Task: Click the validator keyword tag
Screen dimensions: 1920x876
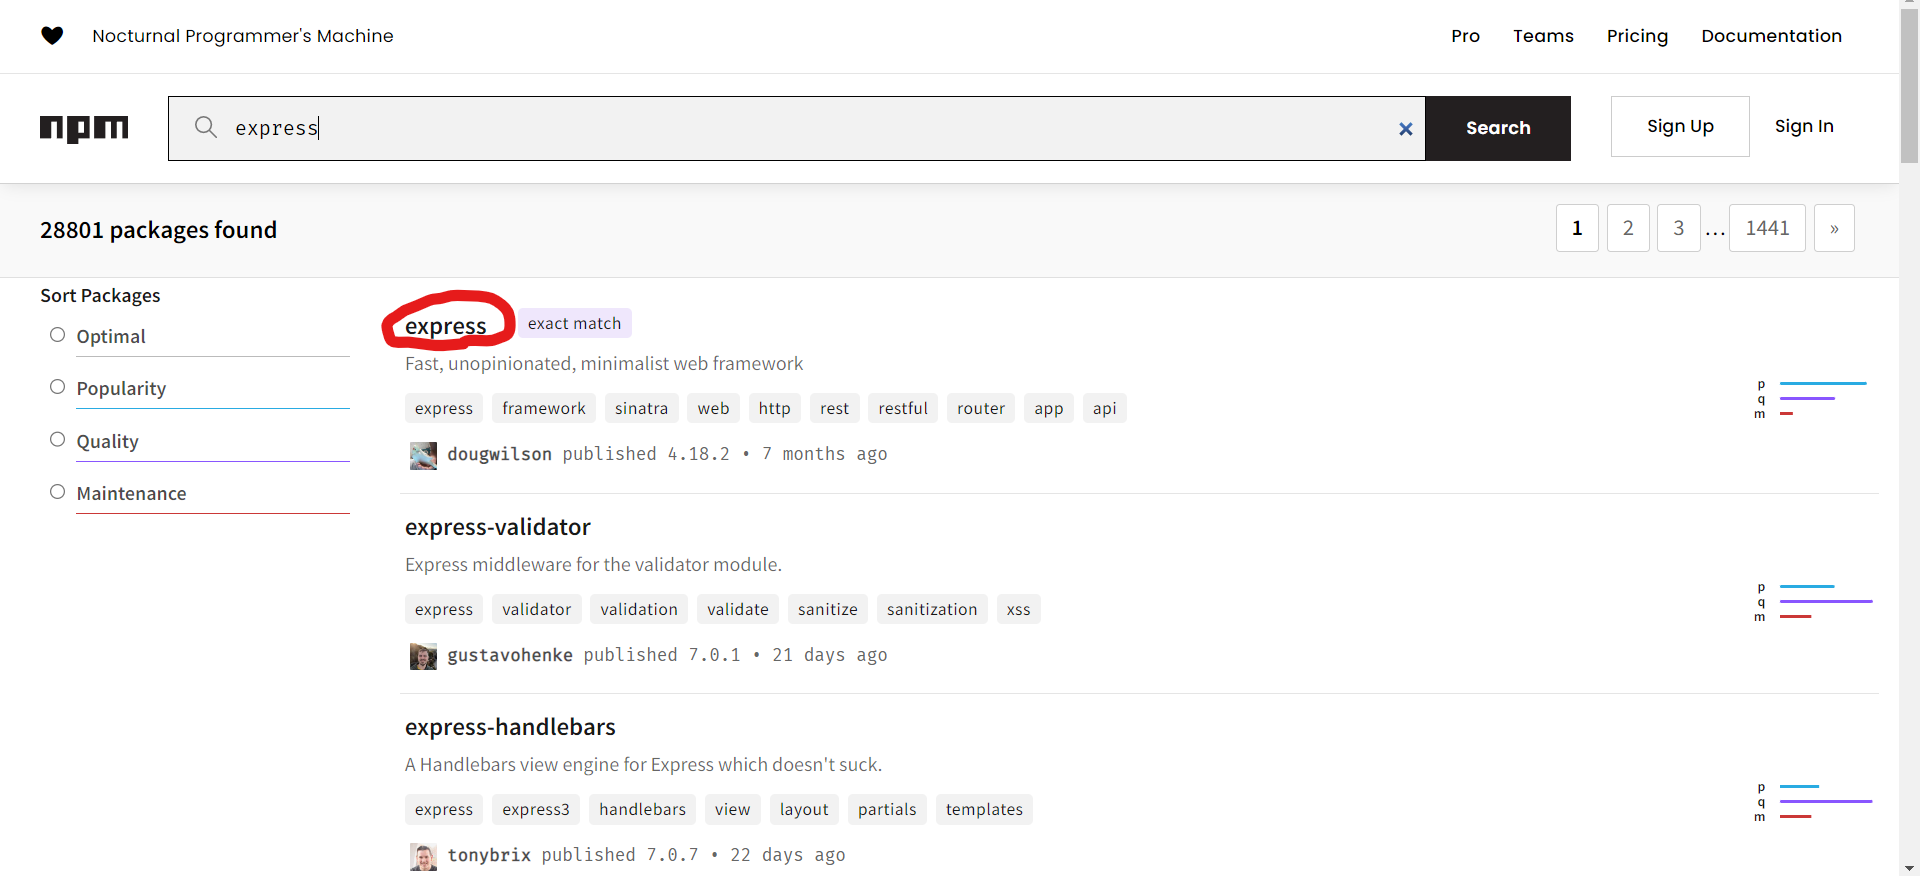Action: pyautogui.click(x=537, y=609)
